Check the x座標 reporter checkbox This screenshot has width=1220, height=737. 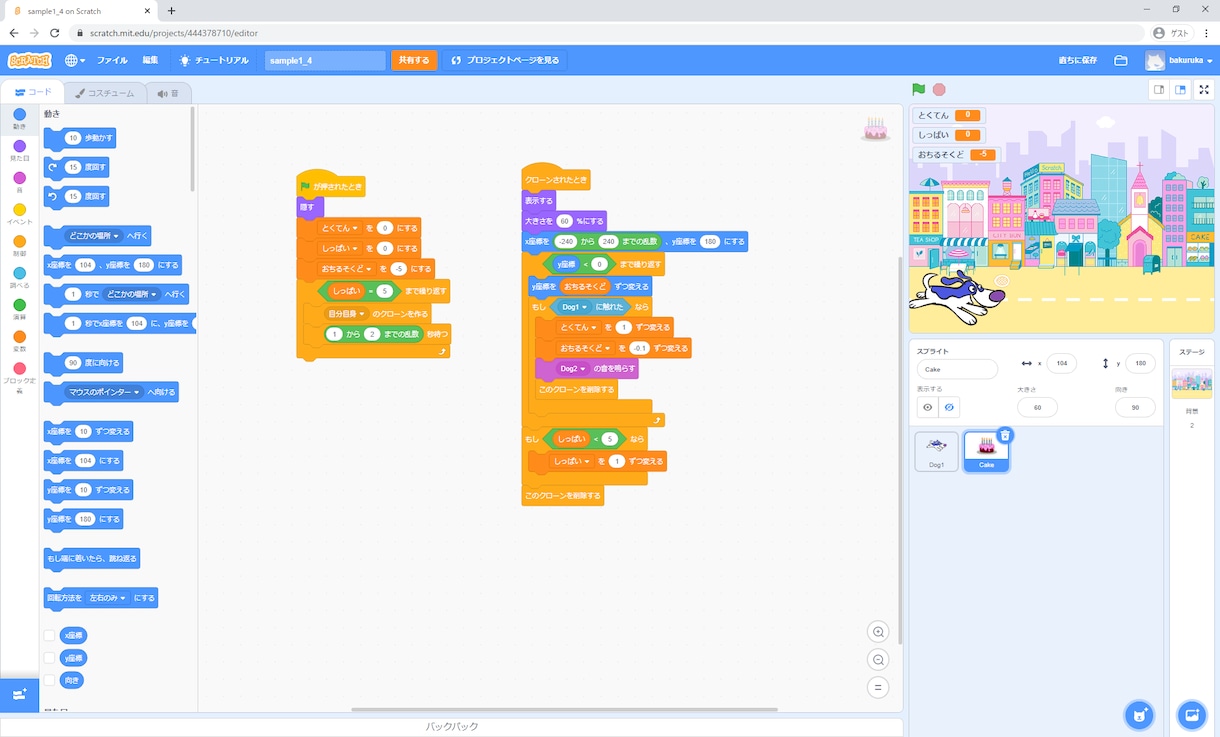coord(49,635)
